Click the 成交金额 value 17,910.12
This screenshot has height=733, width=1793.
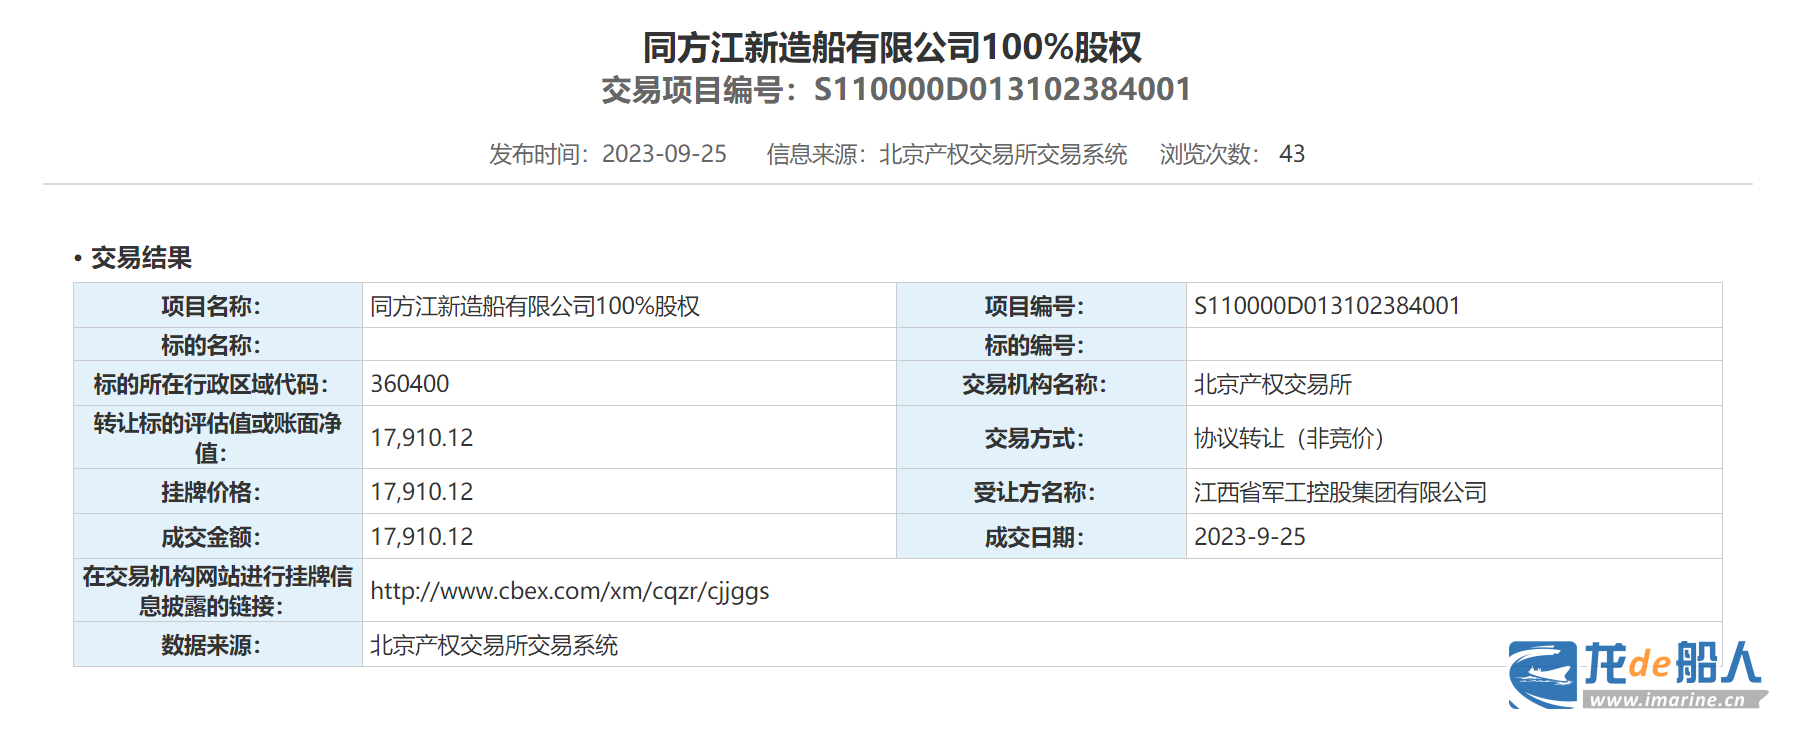pos(422,537)
